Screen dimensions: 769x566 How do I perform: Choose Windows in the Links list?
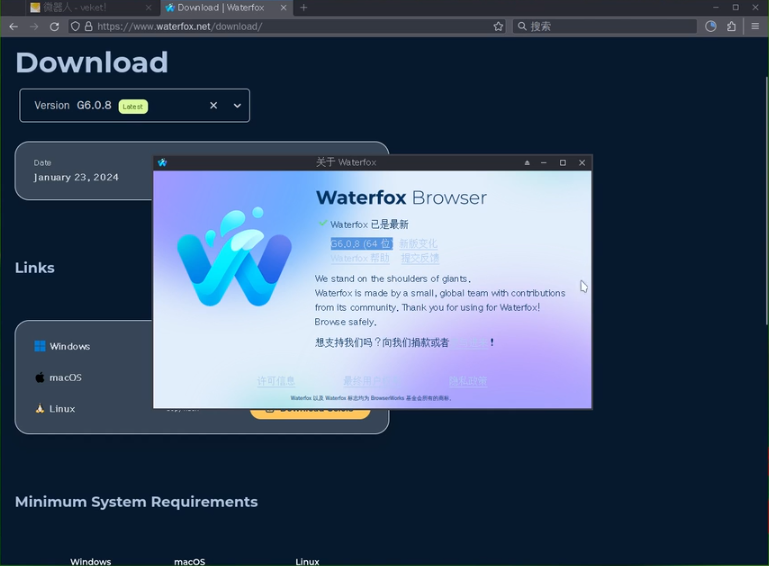70,346
